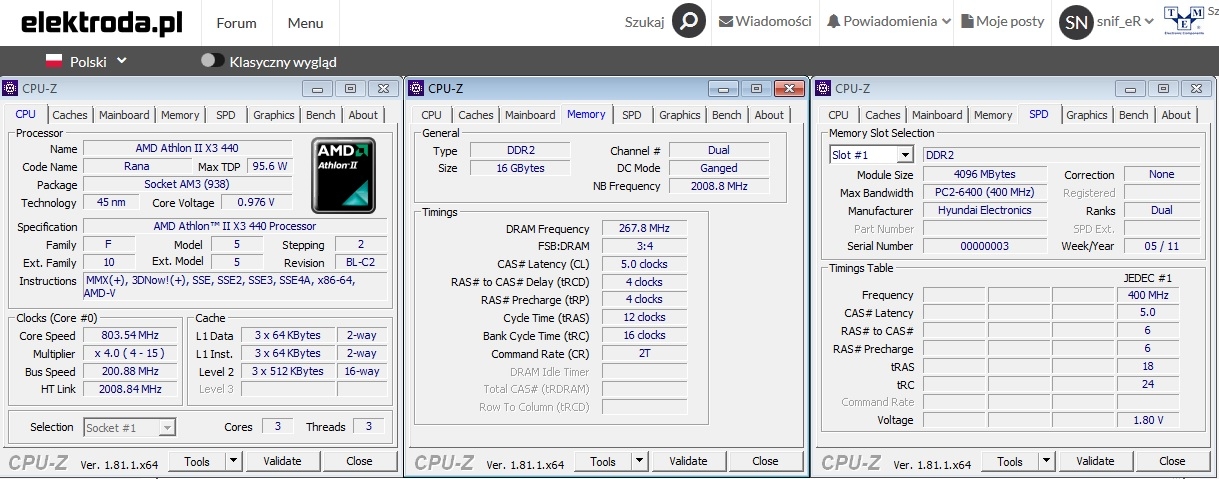Click AMD Athlon II processor logo
The image size is (1219, 479).
[343, 176]
